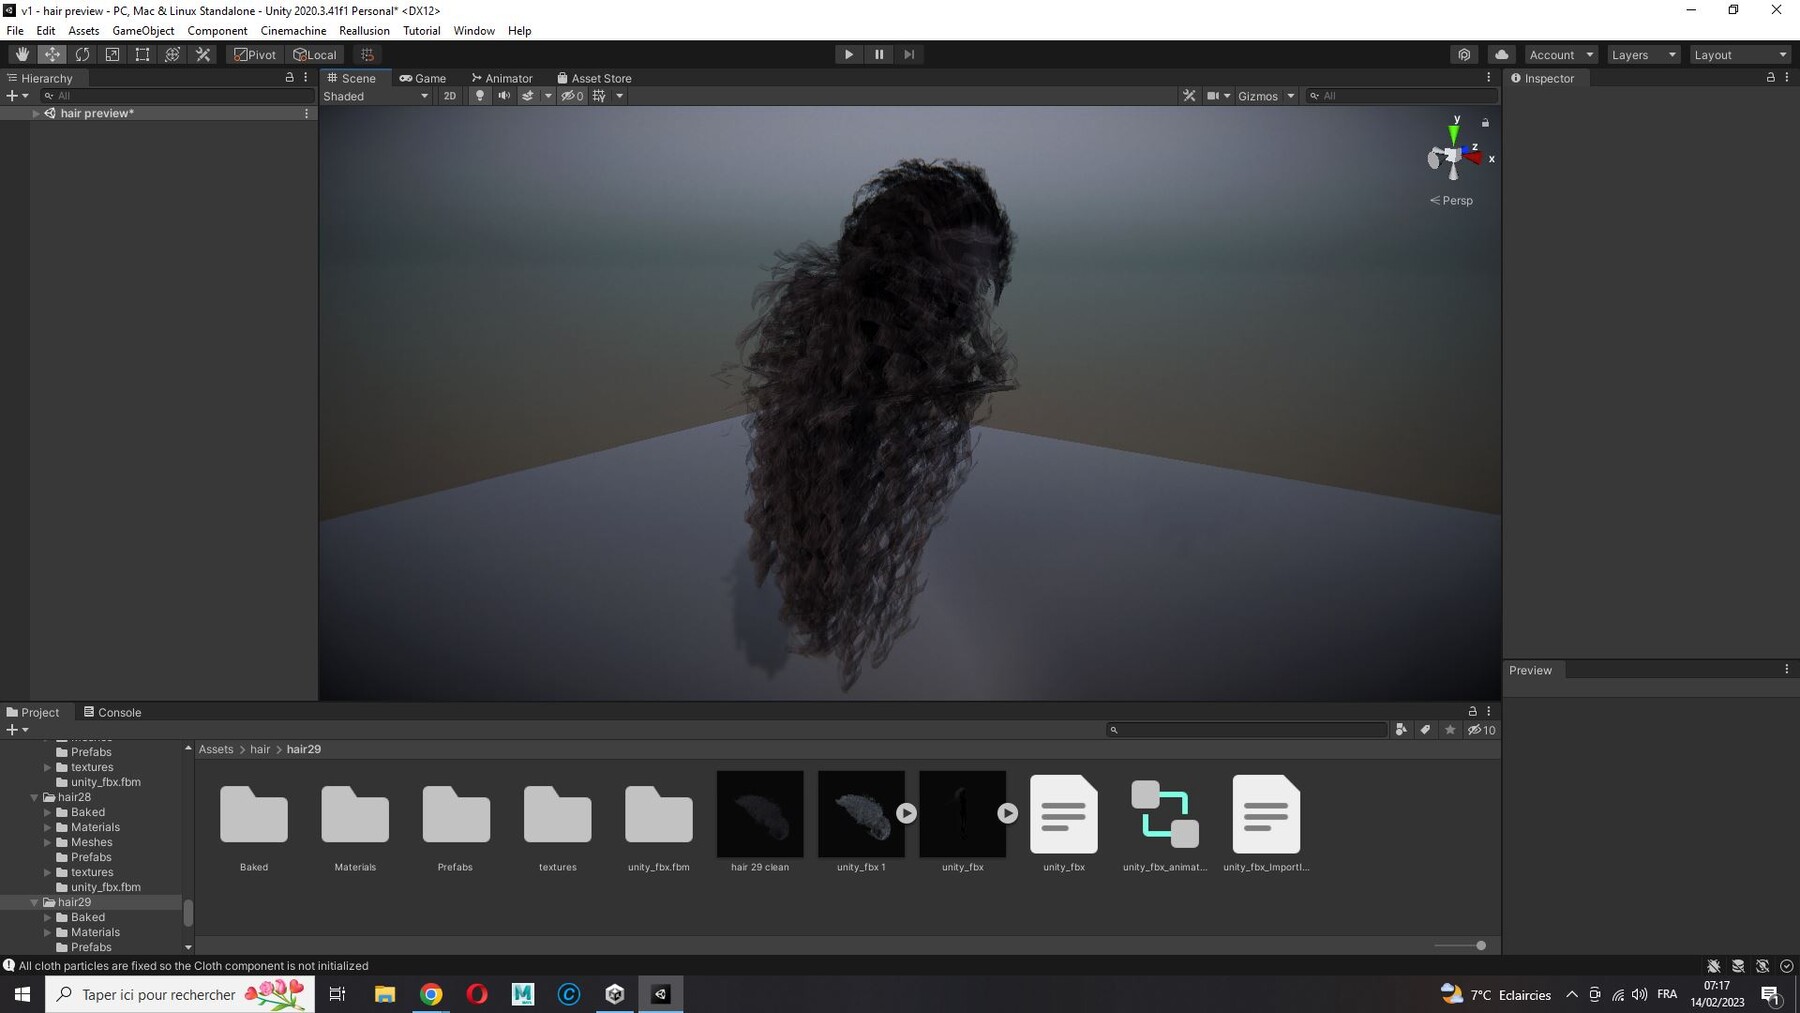
Task: Adjust the Project icon size slider
Action: [1460, 945]
